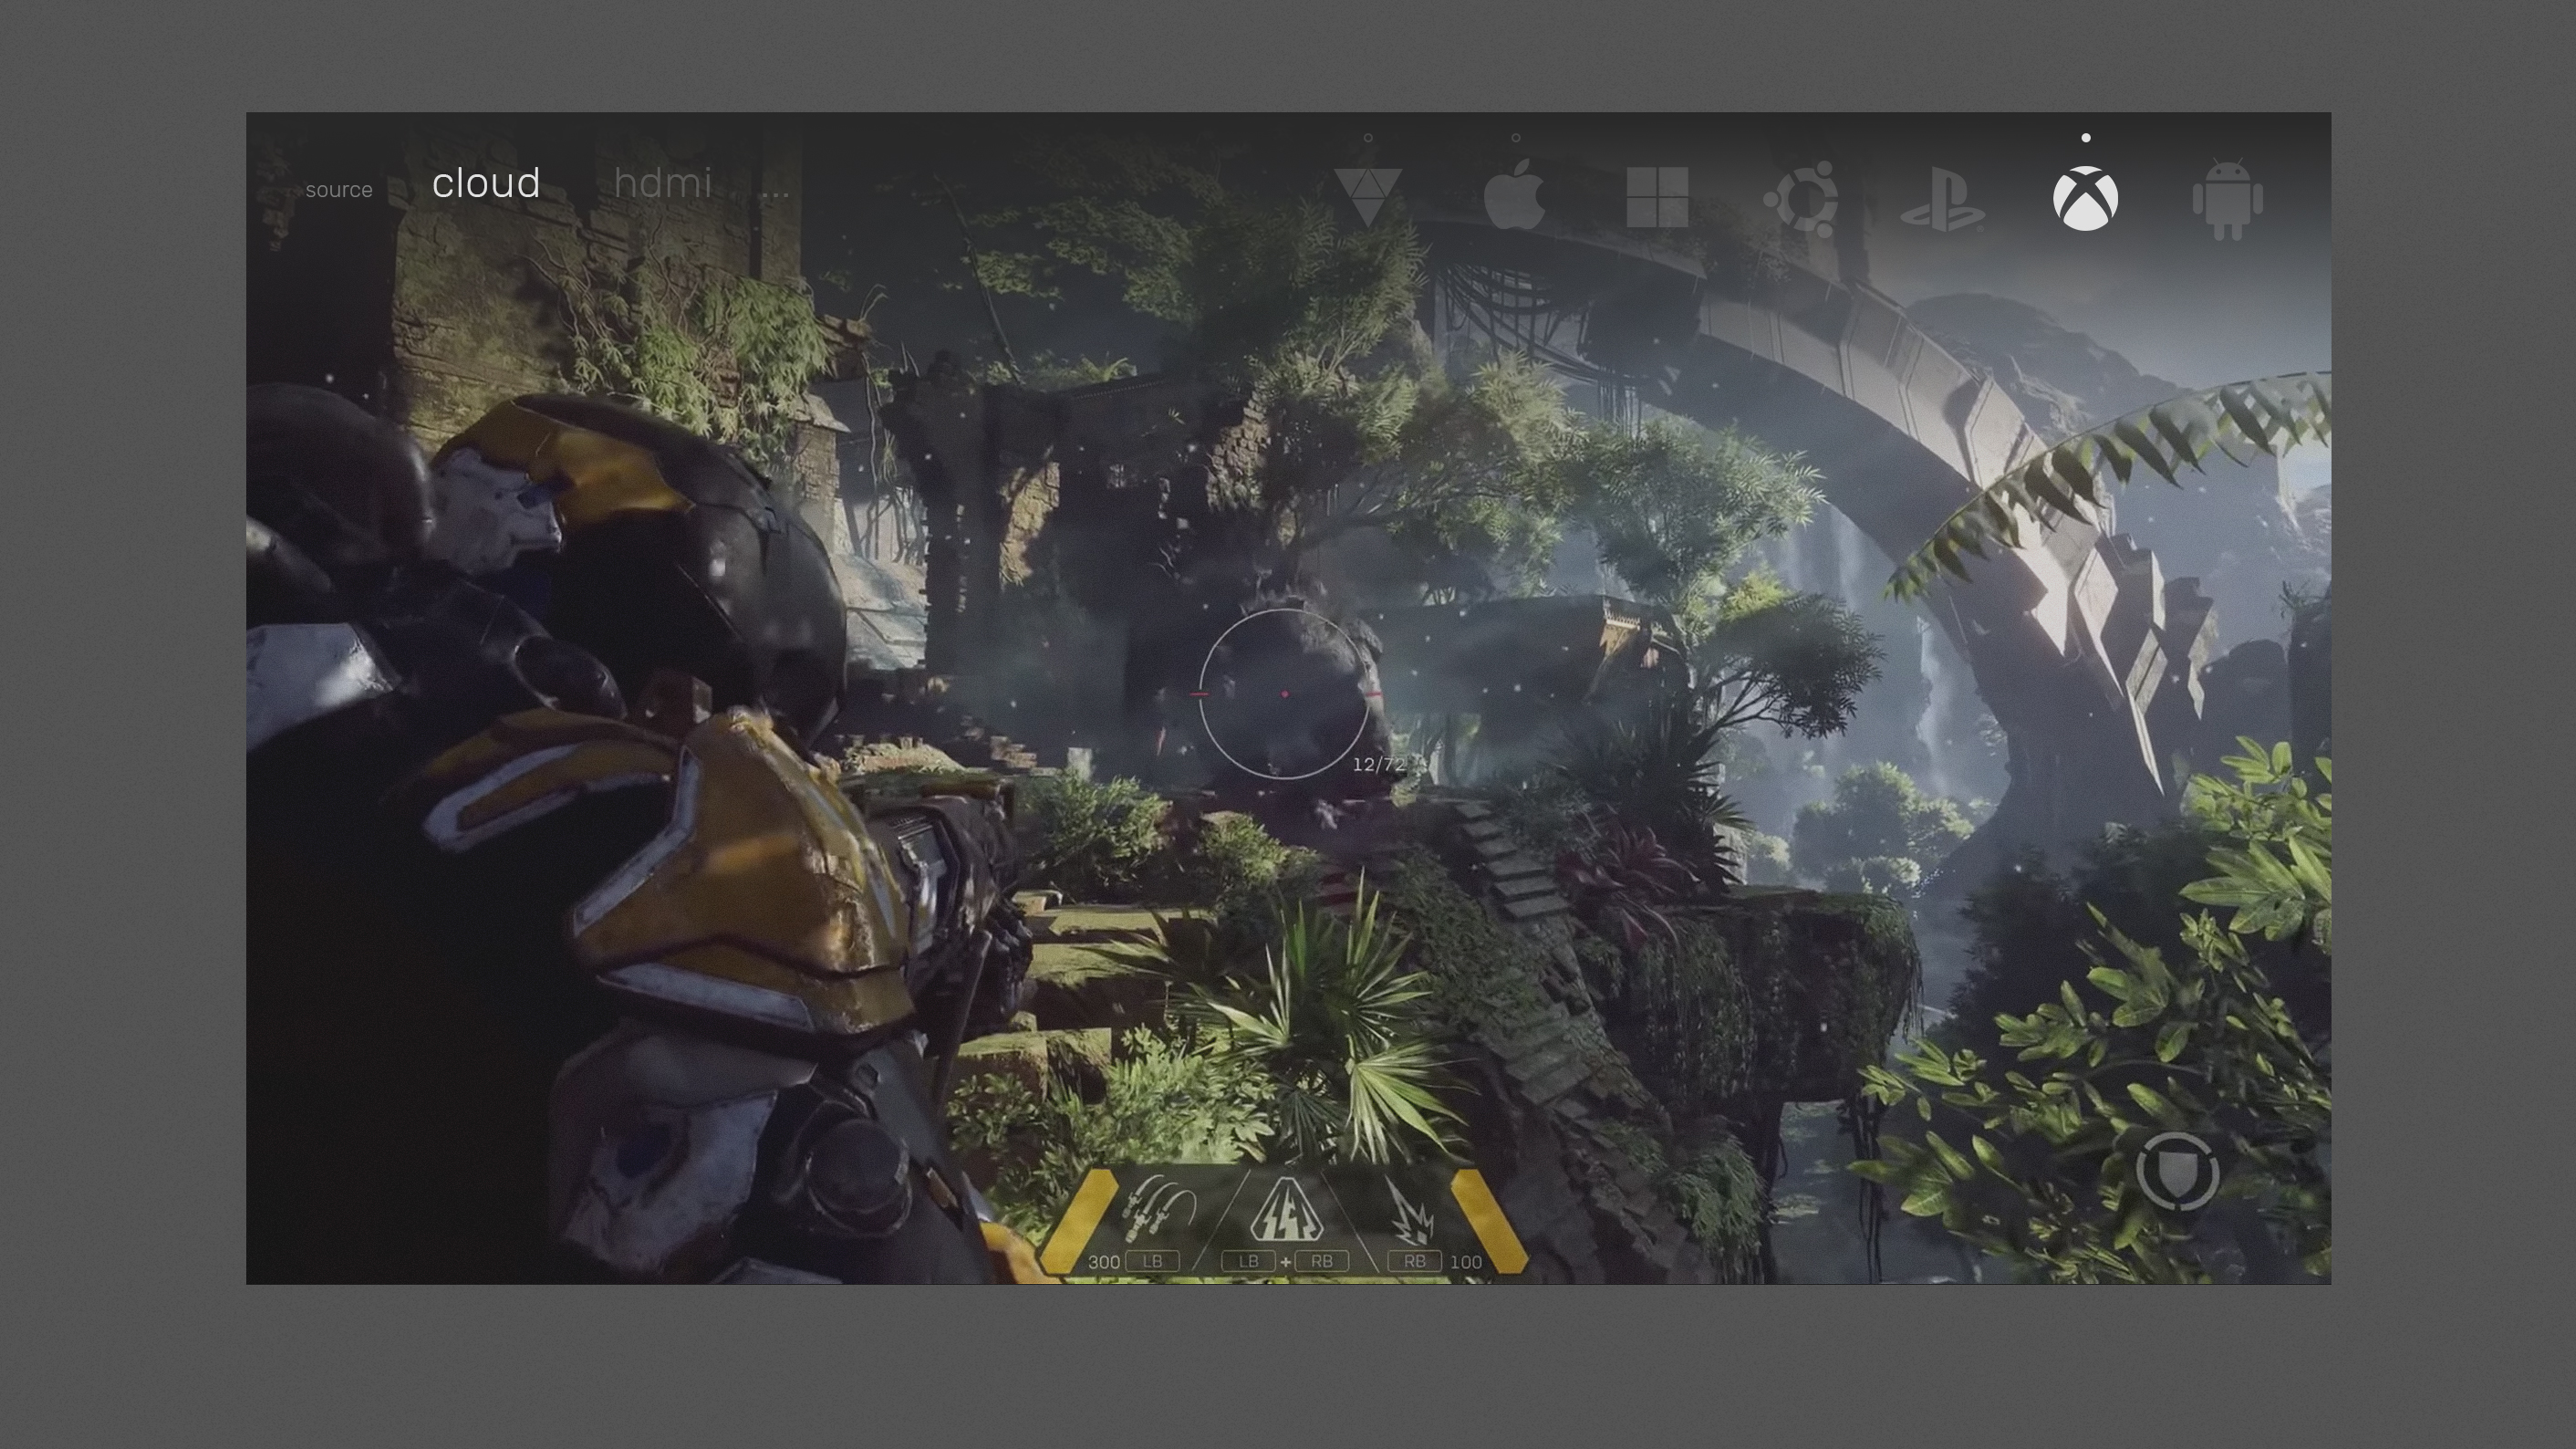Viewport: 2576px width, 1449px height.
Task: Click the lightning ultimate ability HUD icon
Action: coord(1285,1209)
